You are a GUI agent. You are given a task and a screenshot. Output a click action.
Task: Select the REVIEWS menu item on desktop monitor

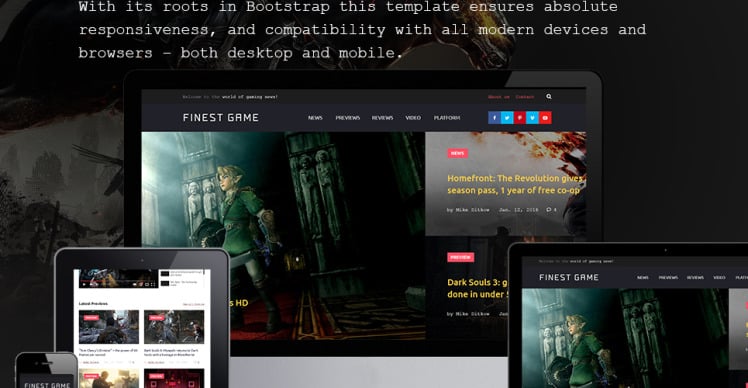pos(382,118)
